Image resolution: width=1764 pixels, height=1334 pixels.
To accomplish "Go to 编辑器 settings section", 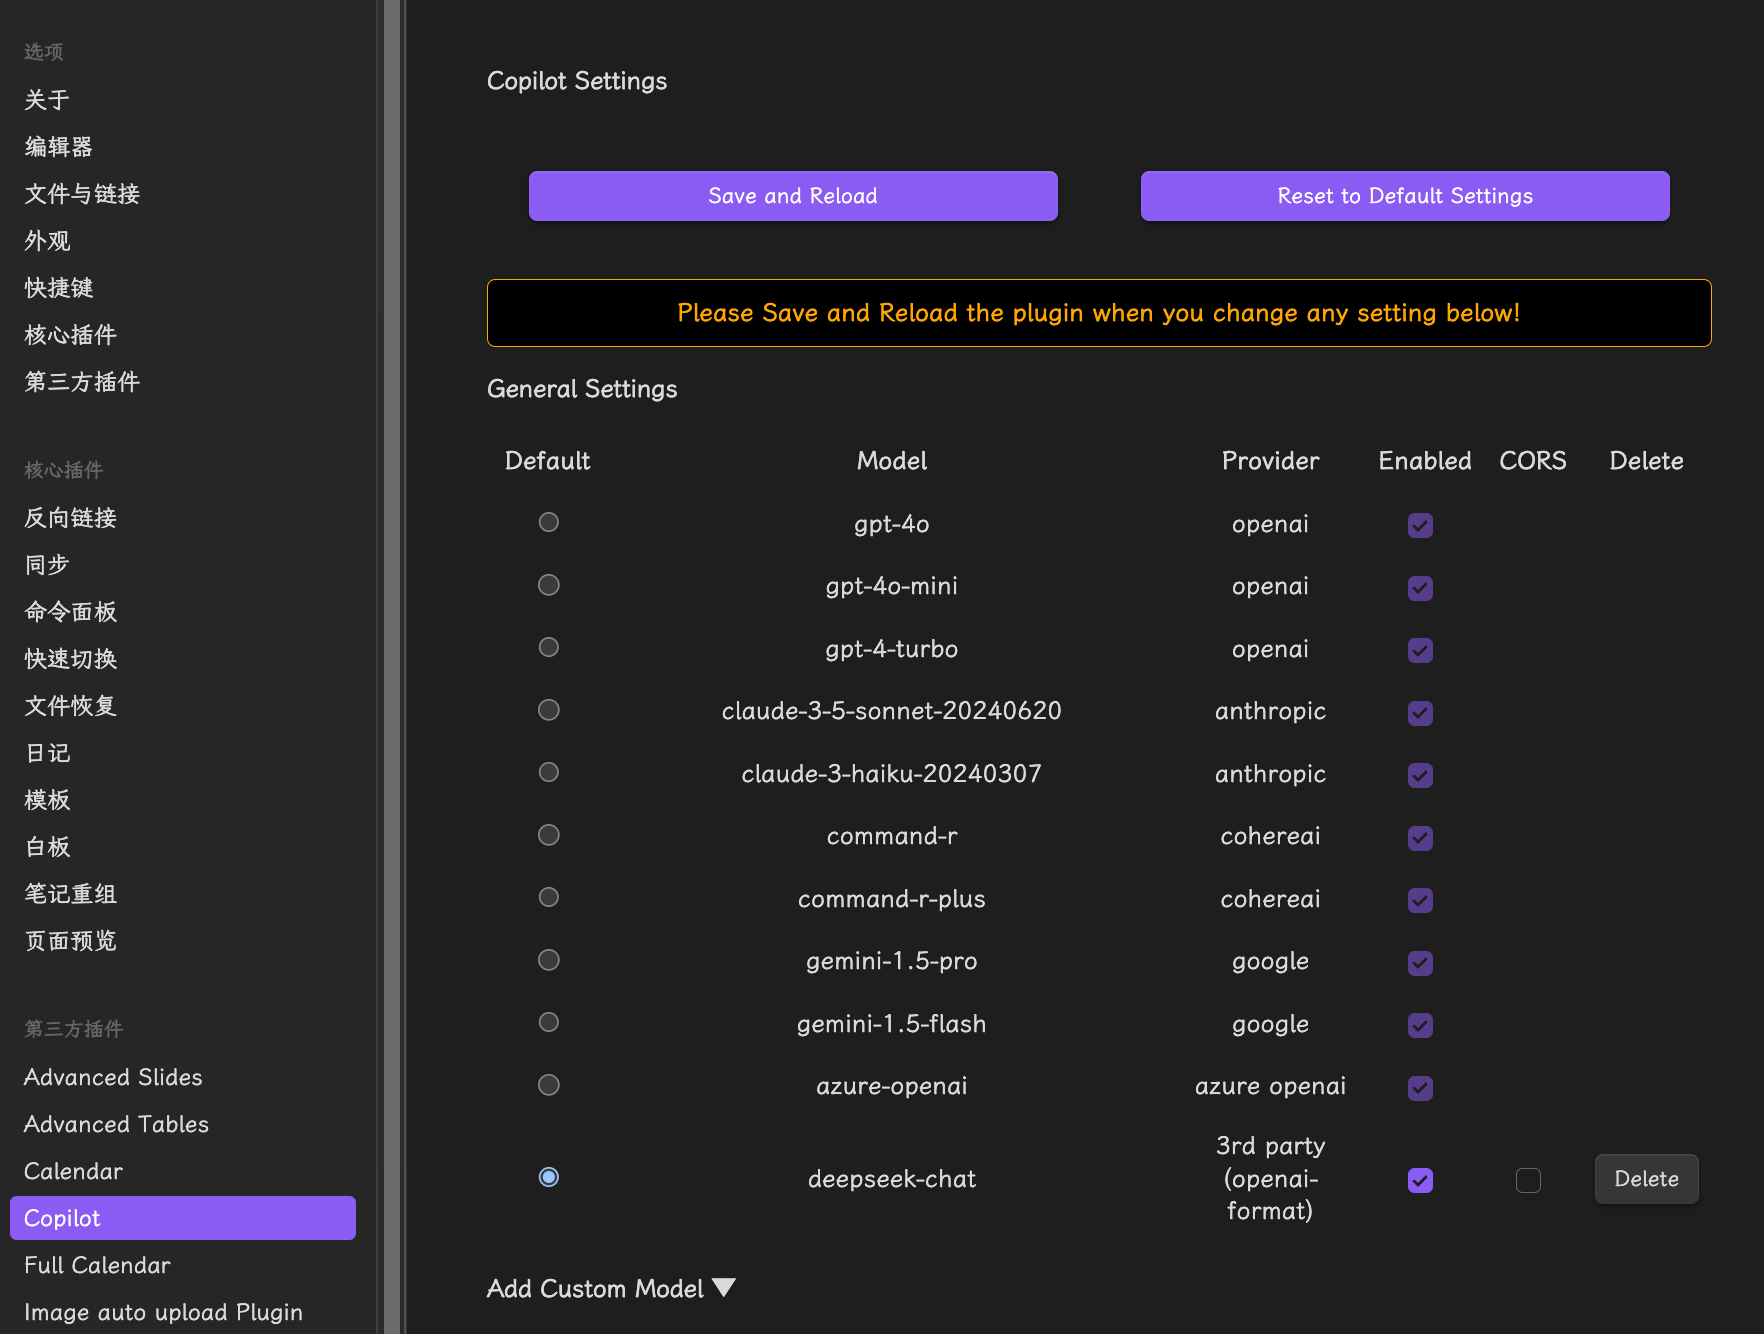I will tap(58, 147).
